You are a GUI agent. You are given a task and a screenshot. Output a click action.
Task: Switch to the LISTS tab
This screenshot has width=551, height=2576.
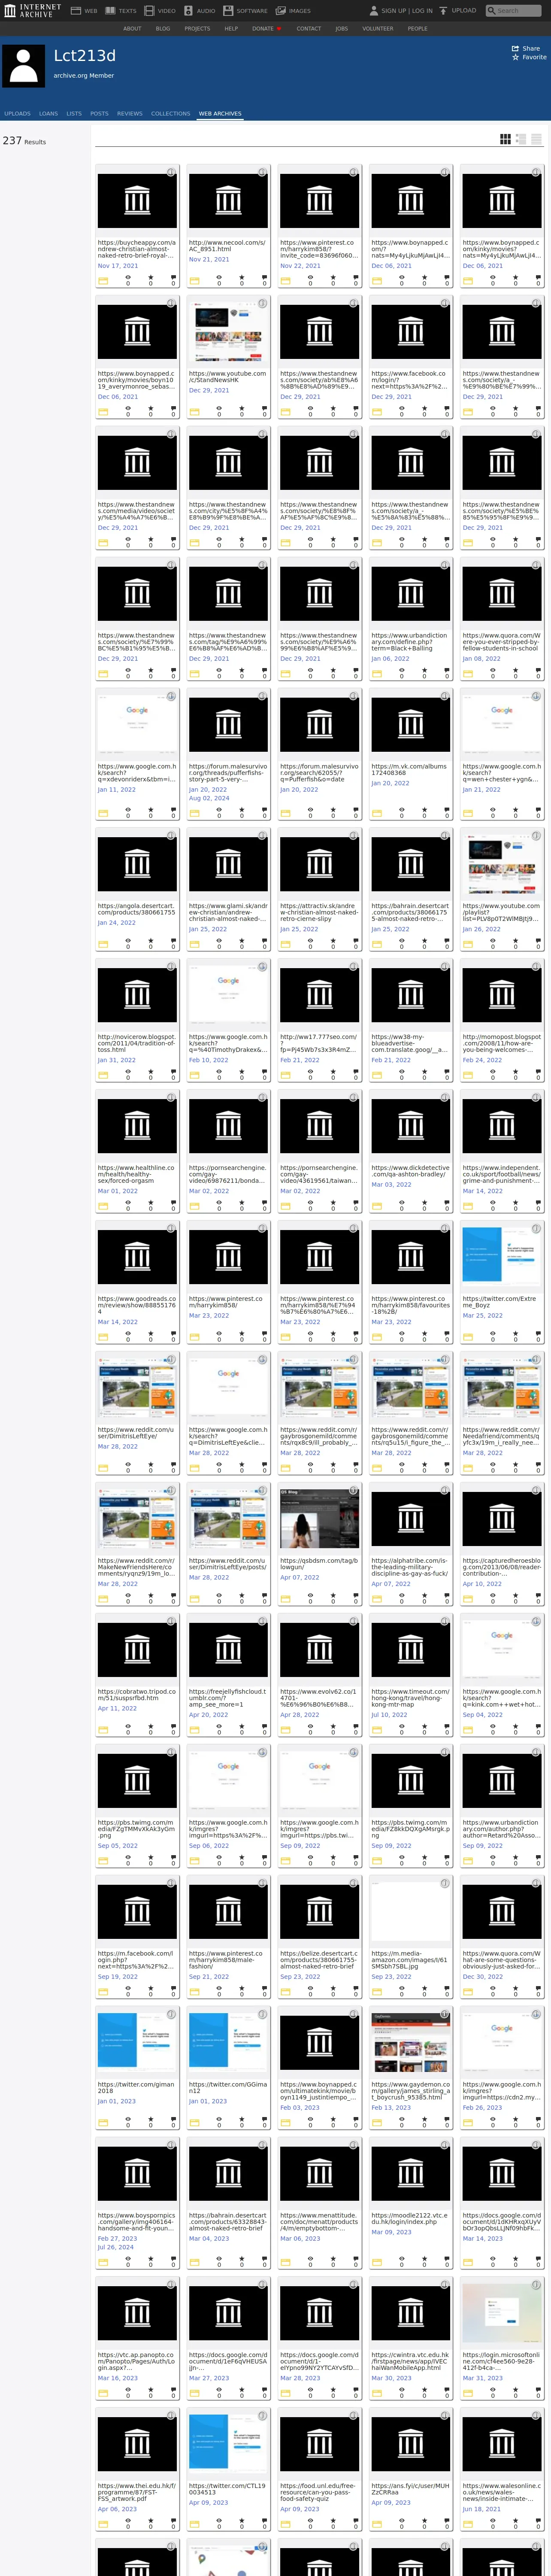click(x=74, y=114)
